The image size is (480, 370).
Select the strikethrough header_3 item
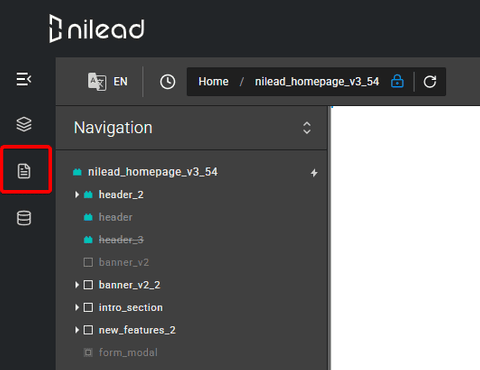(x=121, y=240)
